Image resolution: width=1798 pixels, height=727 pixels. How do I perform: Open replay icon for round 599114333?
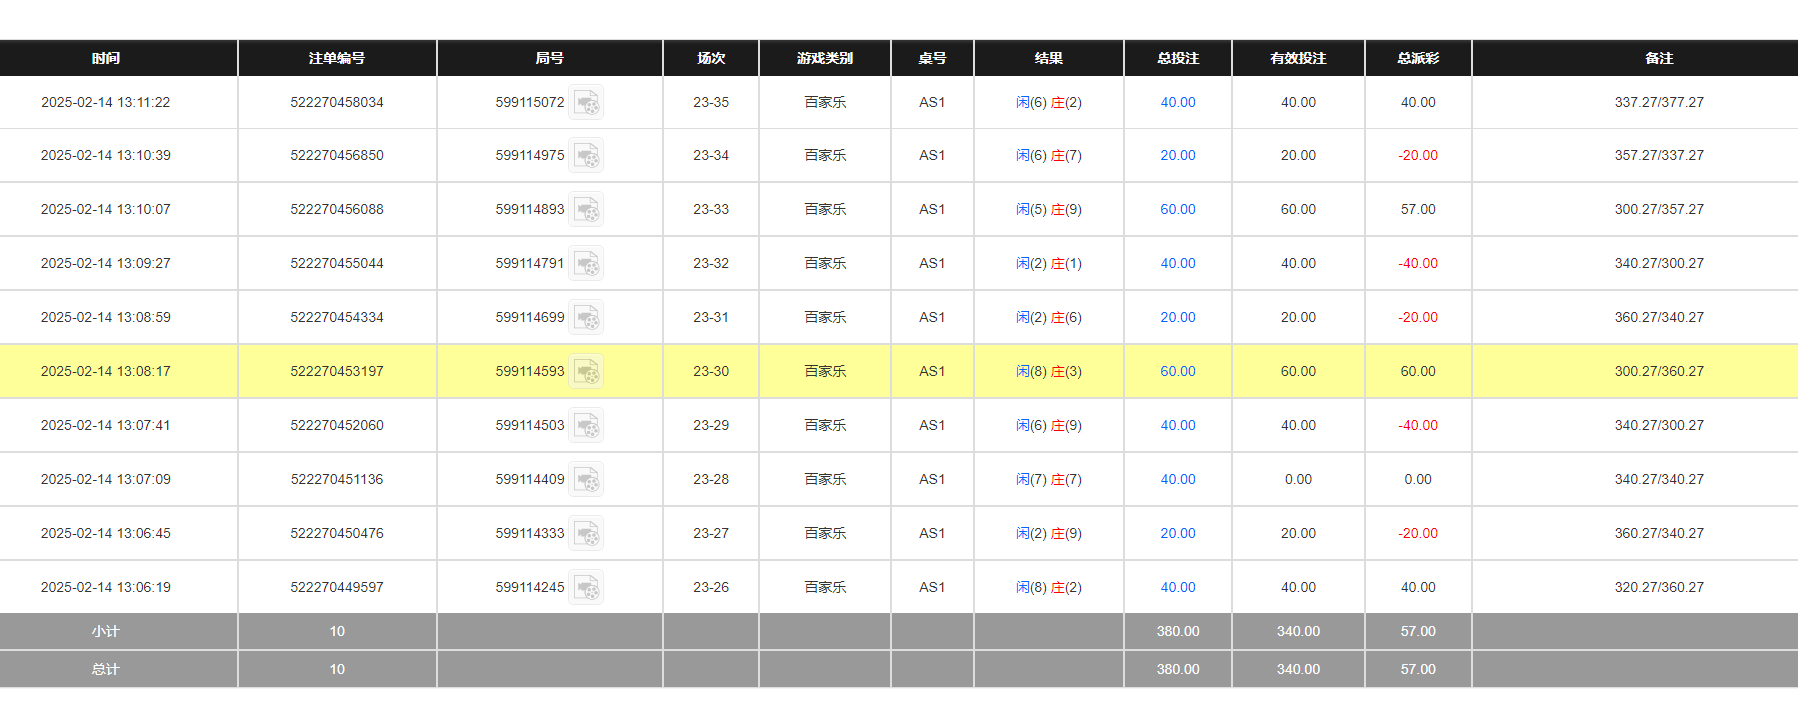[x=586, y=534]
